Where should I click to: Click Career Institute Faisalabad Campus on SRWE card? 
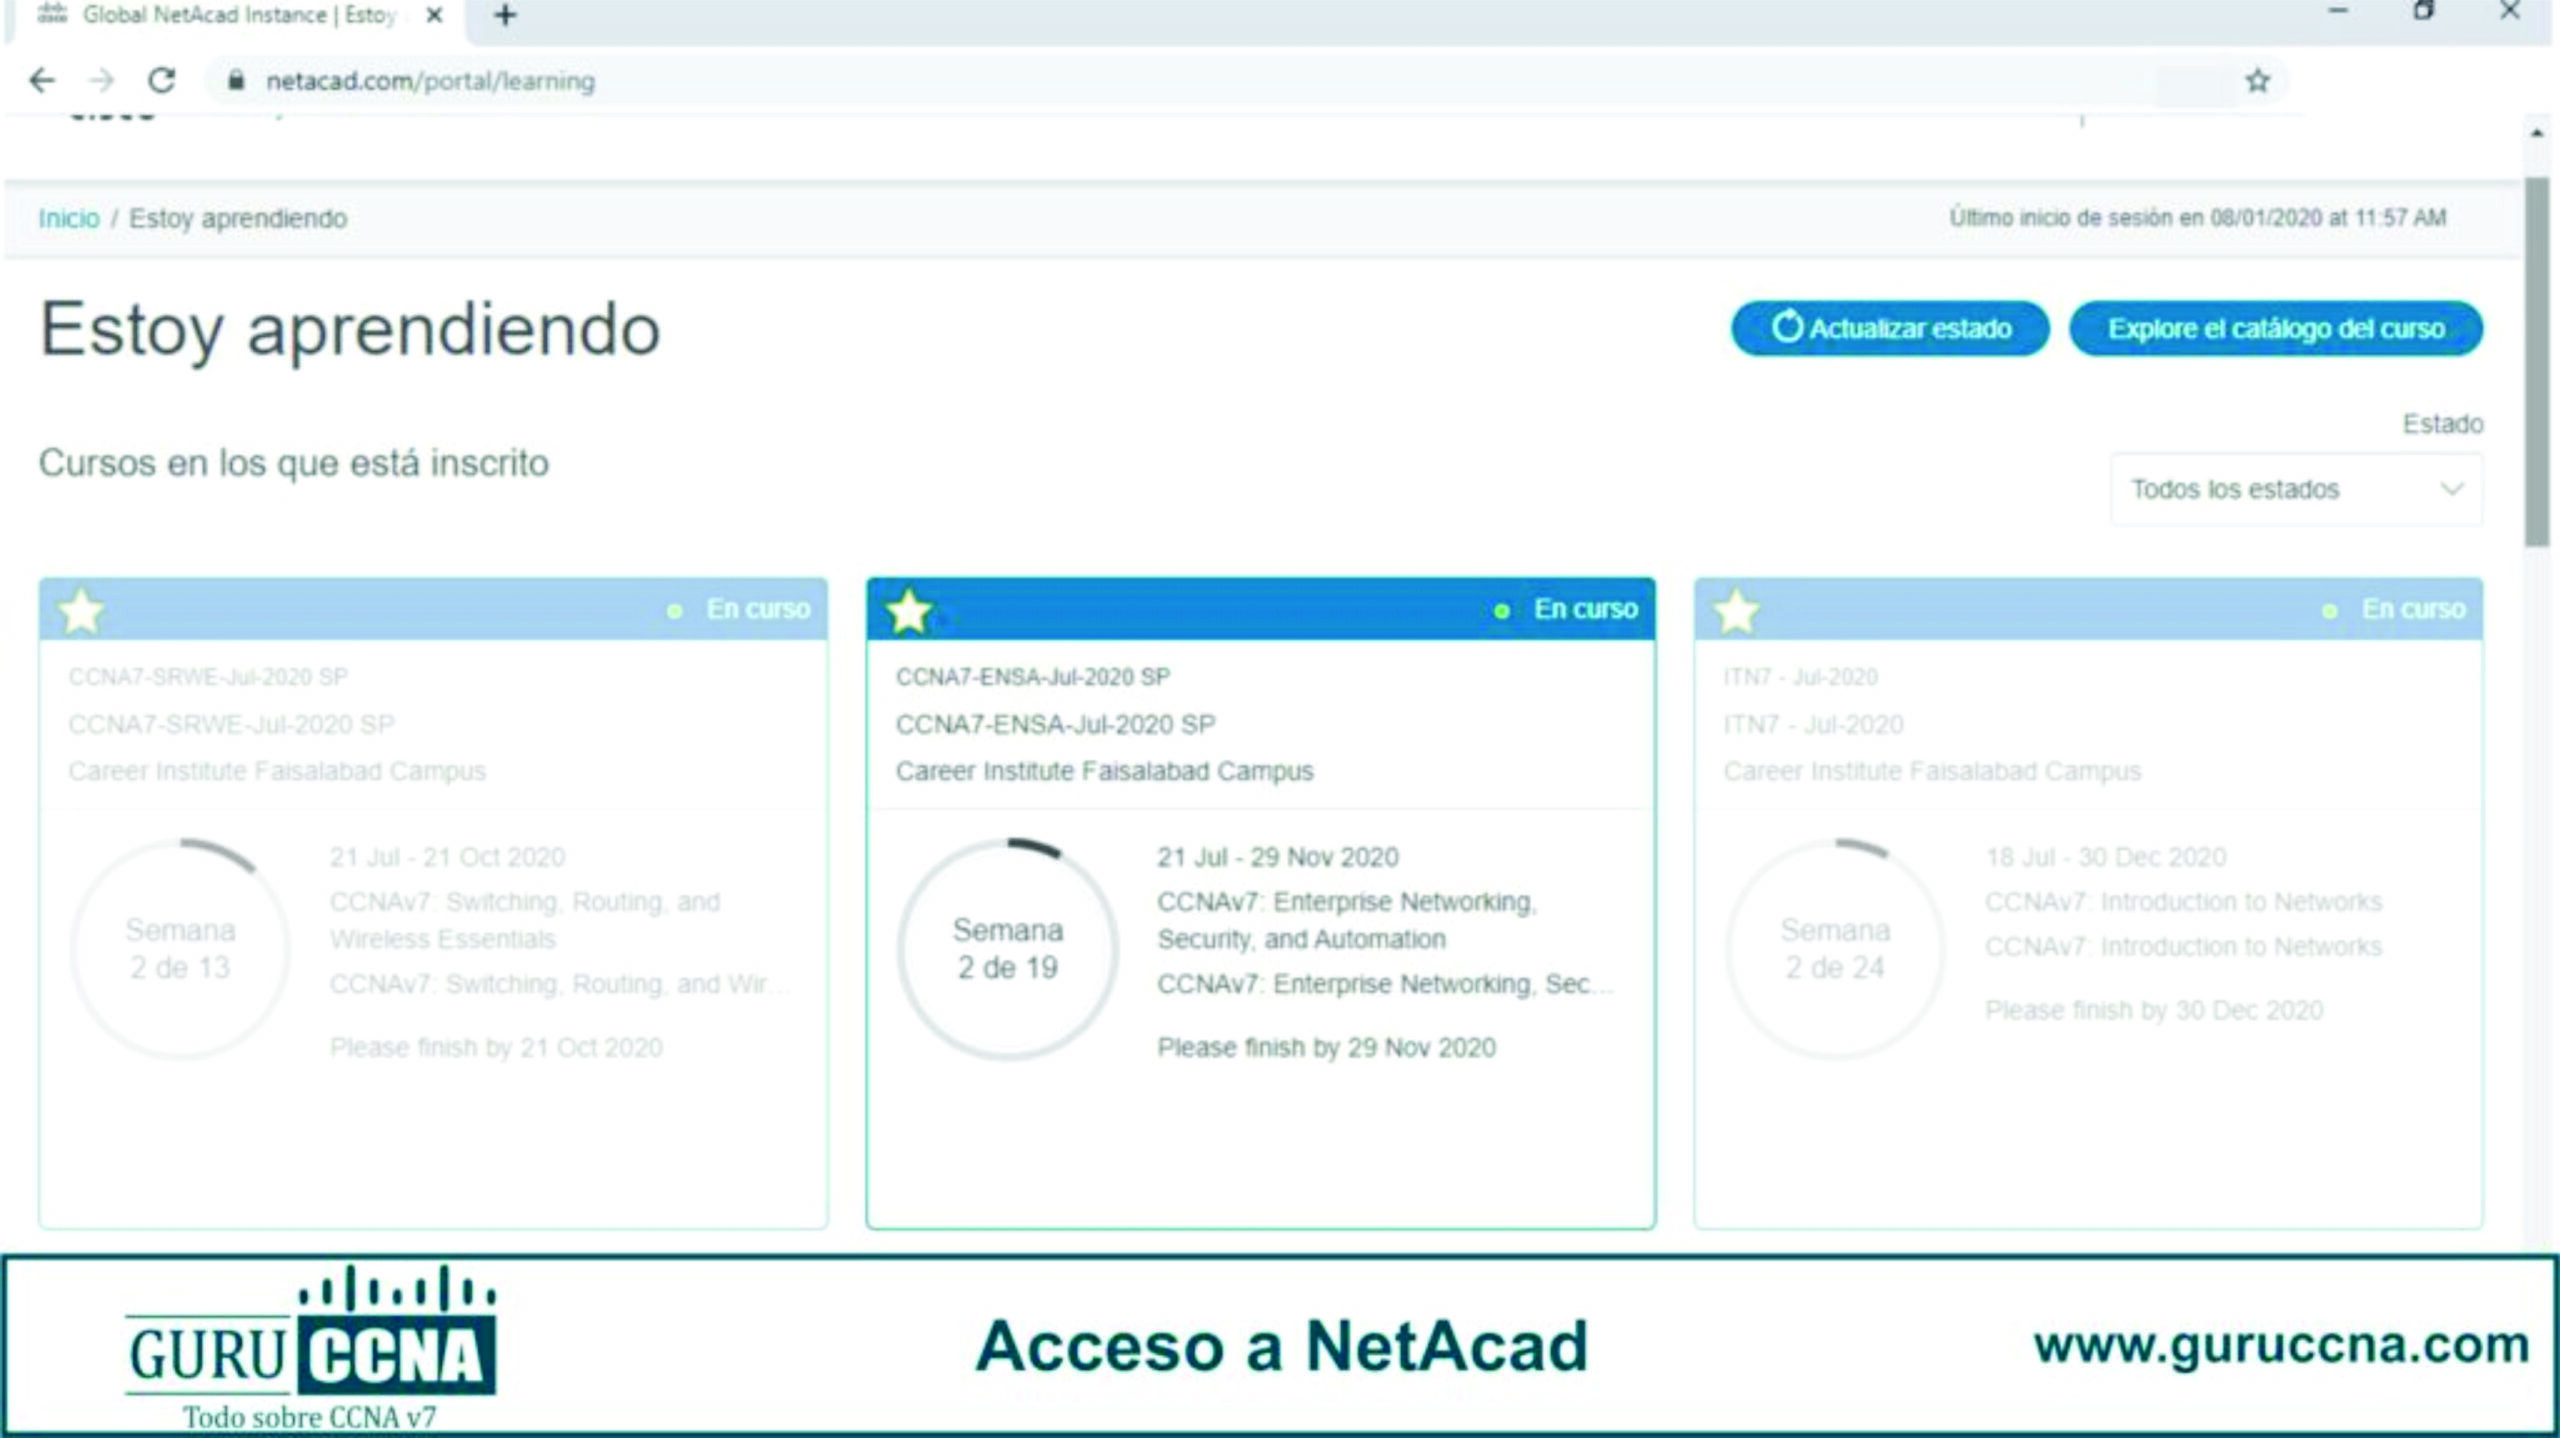tap(277, 771)
